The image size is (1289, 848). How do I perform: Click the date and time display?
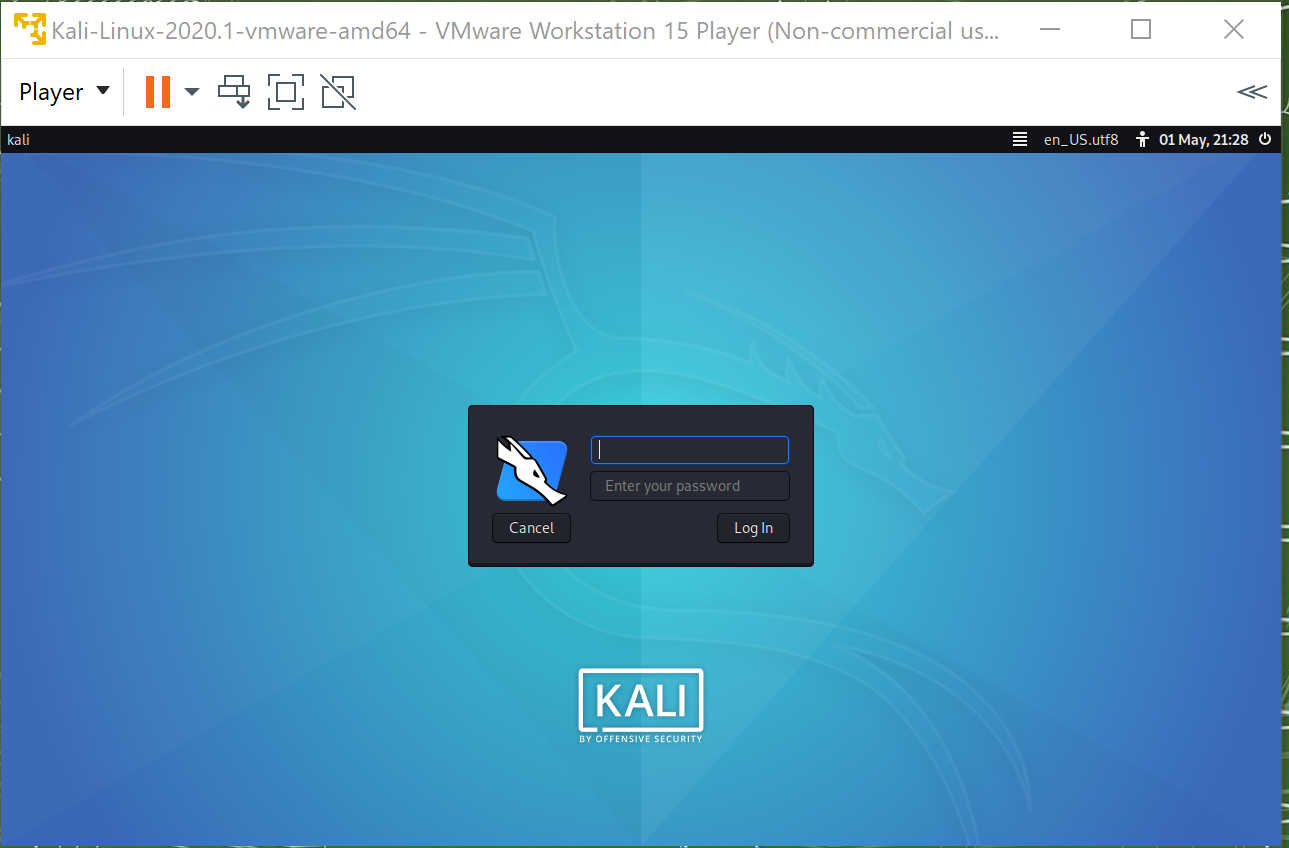[1203, 140]
